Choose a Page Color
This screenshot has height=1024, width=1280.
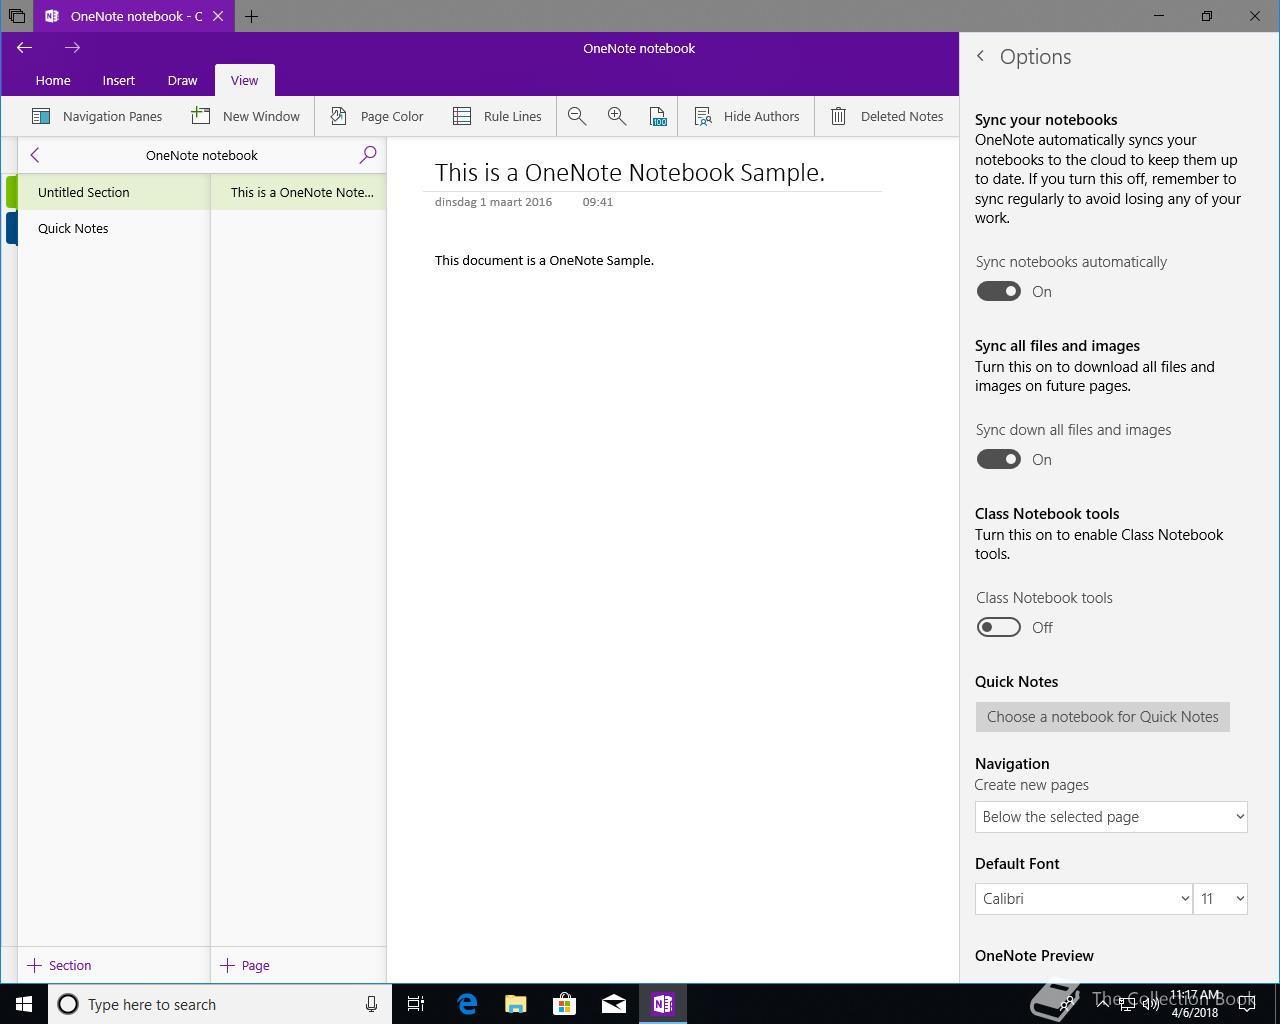coord(377,116)
